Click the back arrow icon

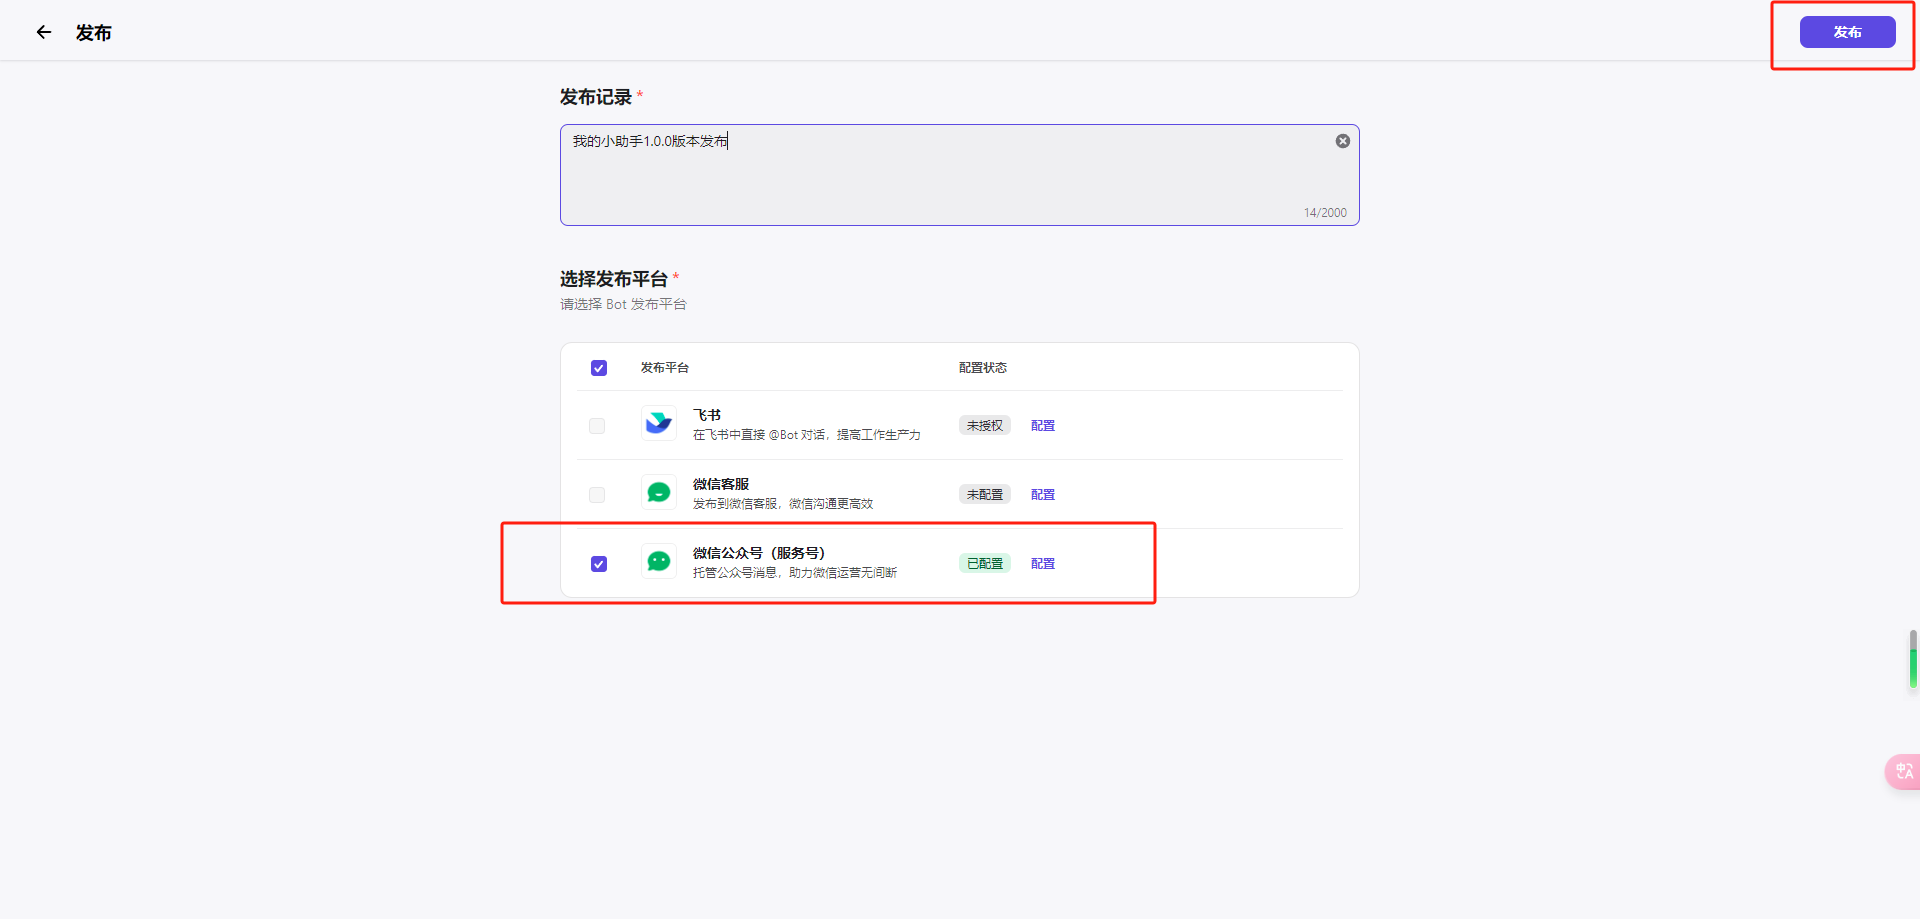(x=44, y=33)
